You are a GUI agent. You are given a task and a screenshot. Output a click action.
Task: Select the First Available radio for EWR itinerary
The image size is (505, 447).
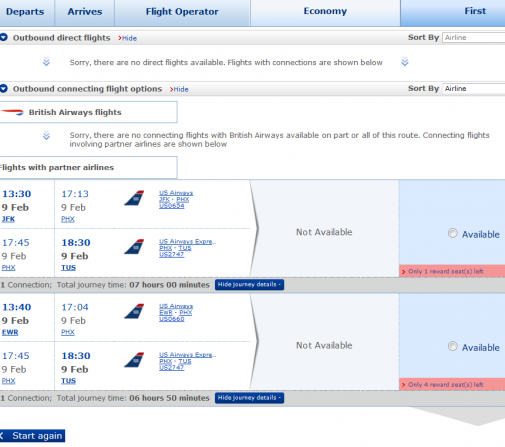453,346
